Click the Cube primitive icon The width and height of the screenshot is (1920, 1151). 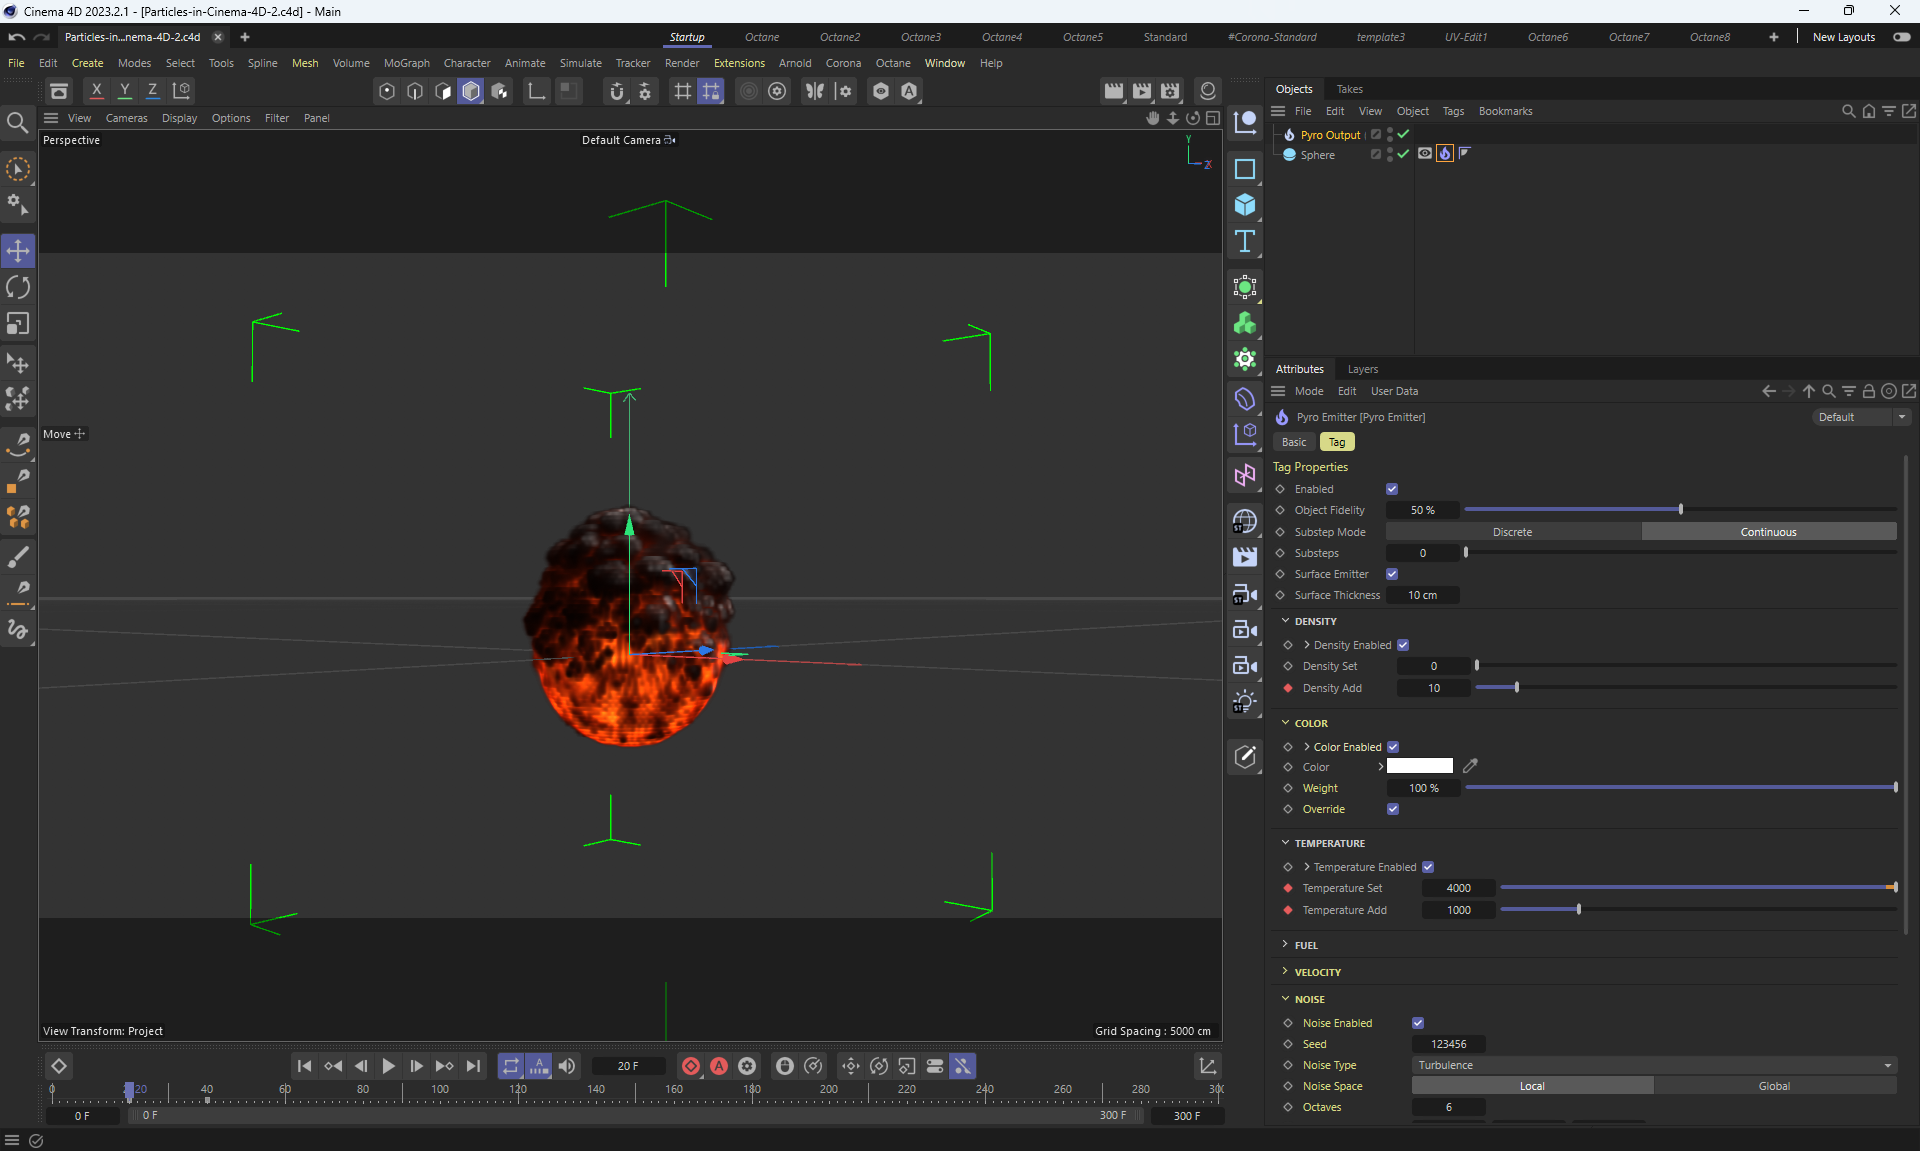1245,205
